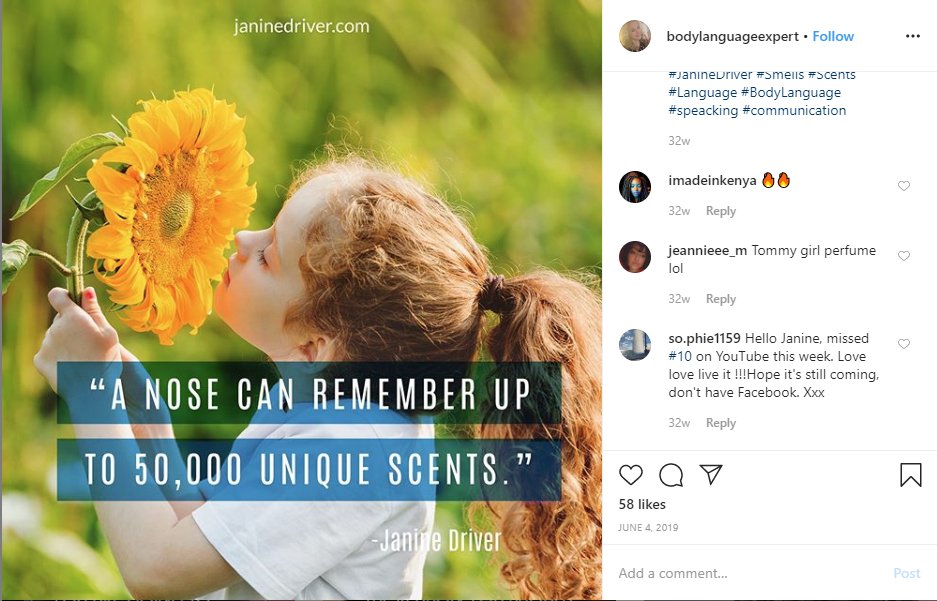Like imadeinkenya's comment
937x601 pixels.
904,186
